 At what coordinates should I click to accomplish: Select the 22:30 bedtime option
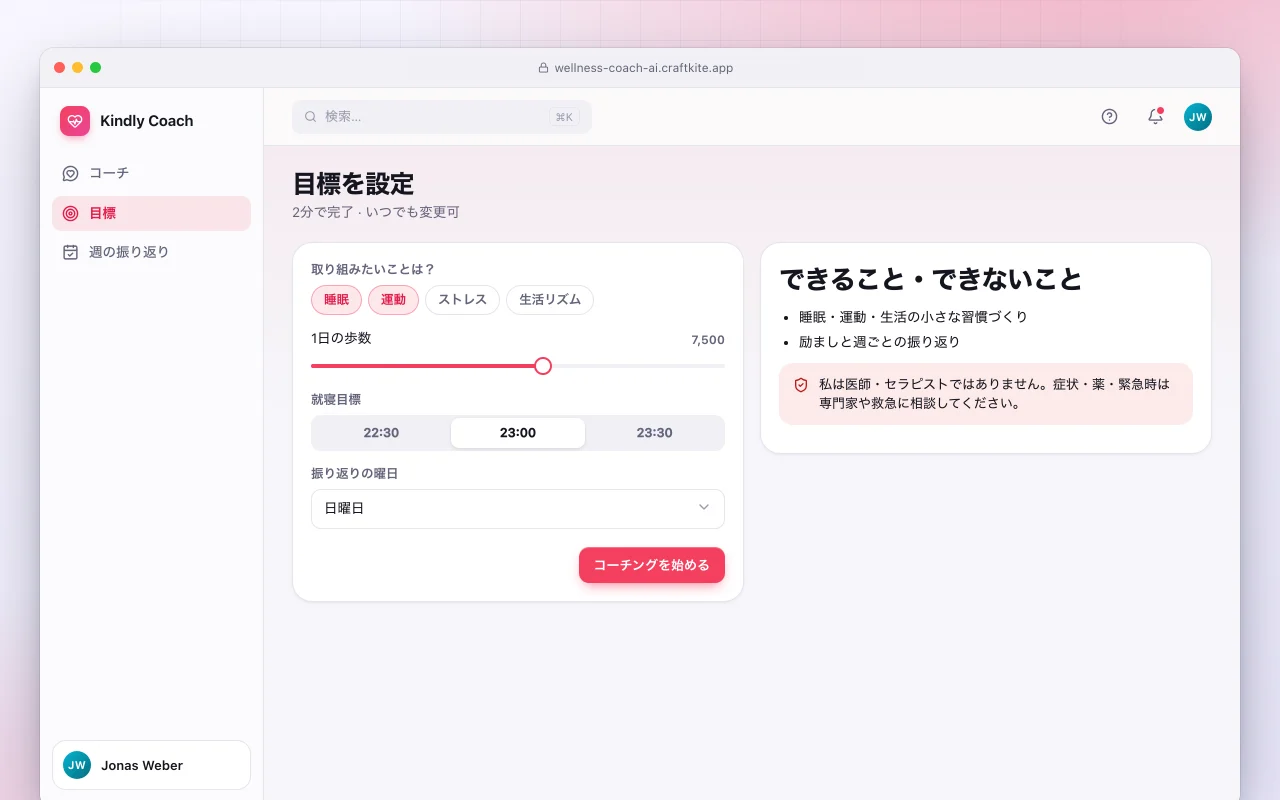(x=381, y=433)
